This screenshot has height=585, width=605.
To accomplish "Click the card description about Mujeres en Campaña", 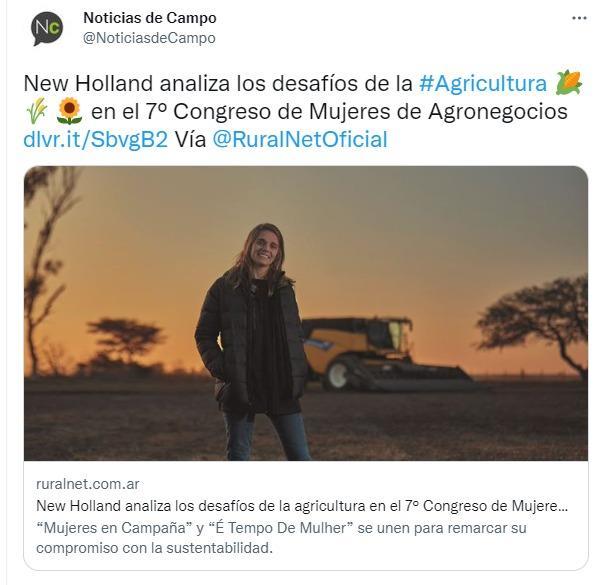I will pyautogui.click(x=281, y=538).
